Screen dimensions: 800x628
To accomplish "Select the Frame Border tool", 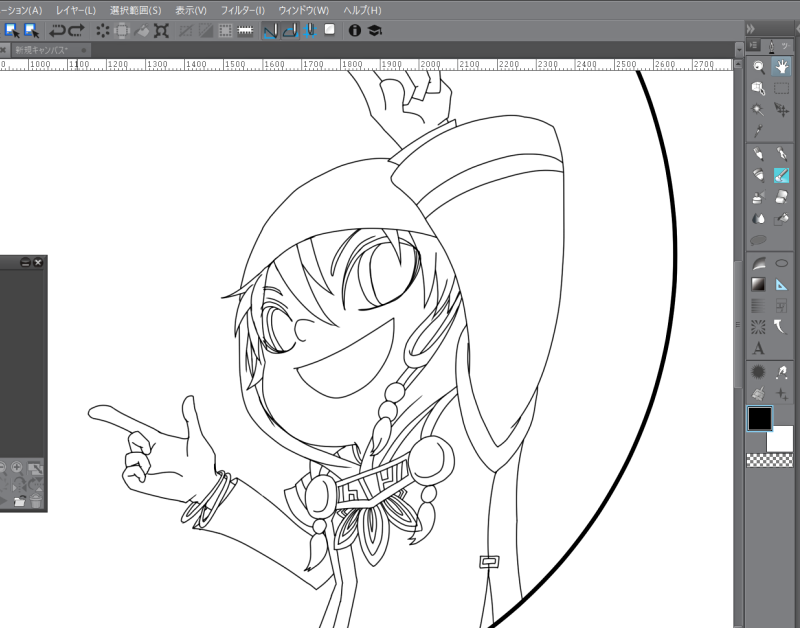I will pyautogui.click(x=781, y=306).
